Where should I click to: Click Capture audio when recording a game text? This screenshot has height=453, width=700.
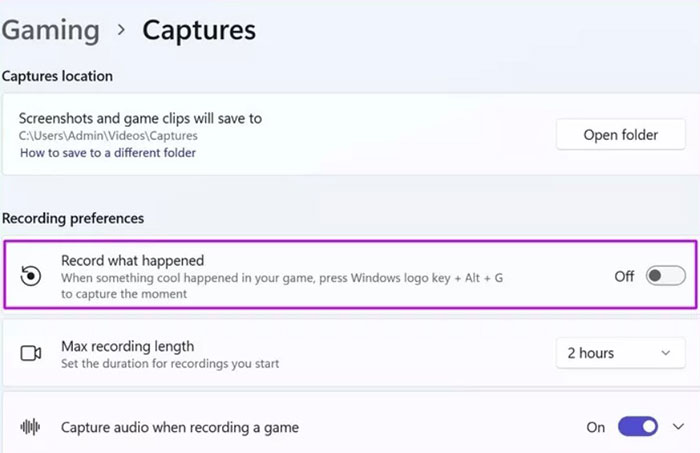coord(180,427)
